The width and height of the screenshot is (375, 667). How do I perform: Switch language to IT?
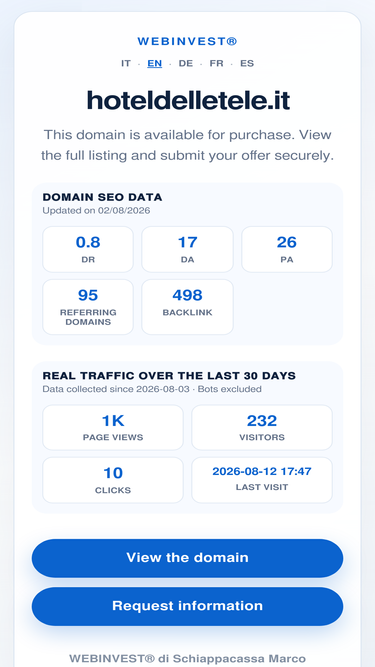126,63
